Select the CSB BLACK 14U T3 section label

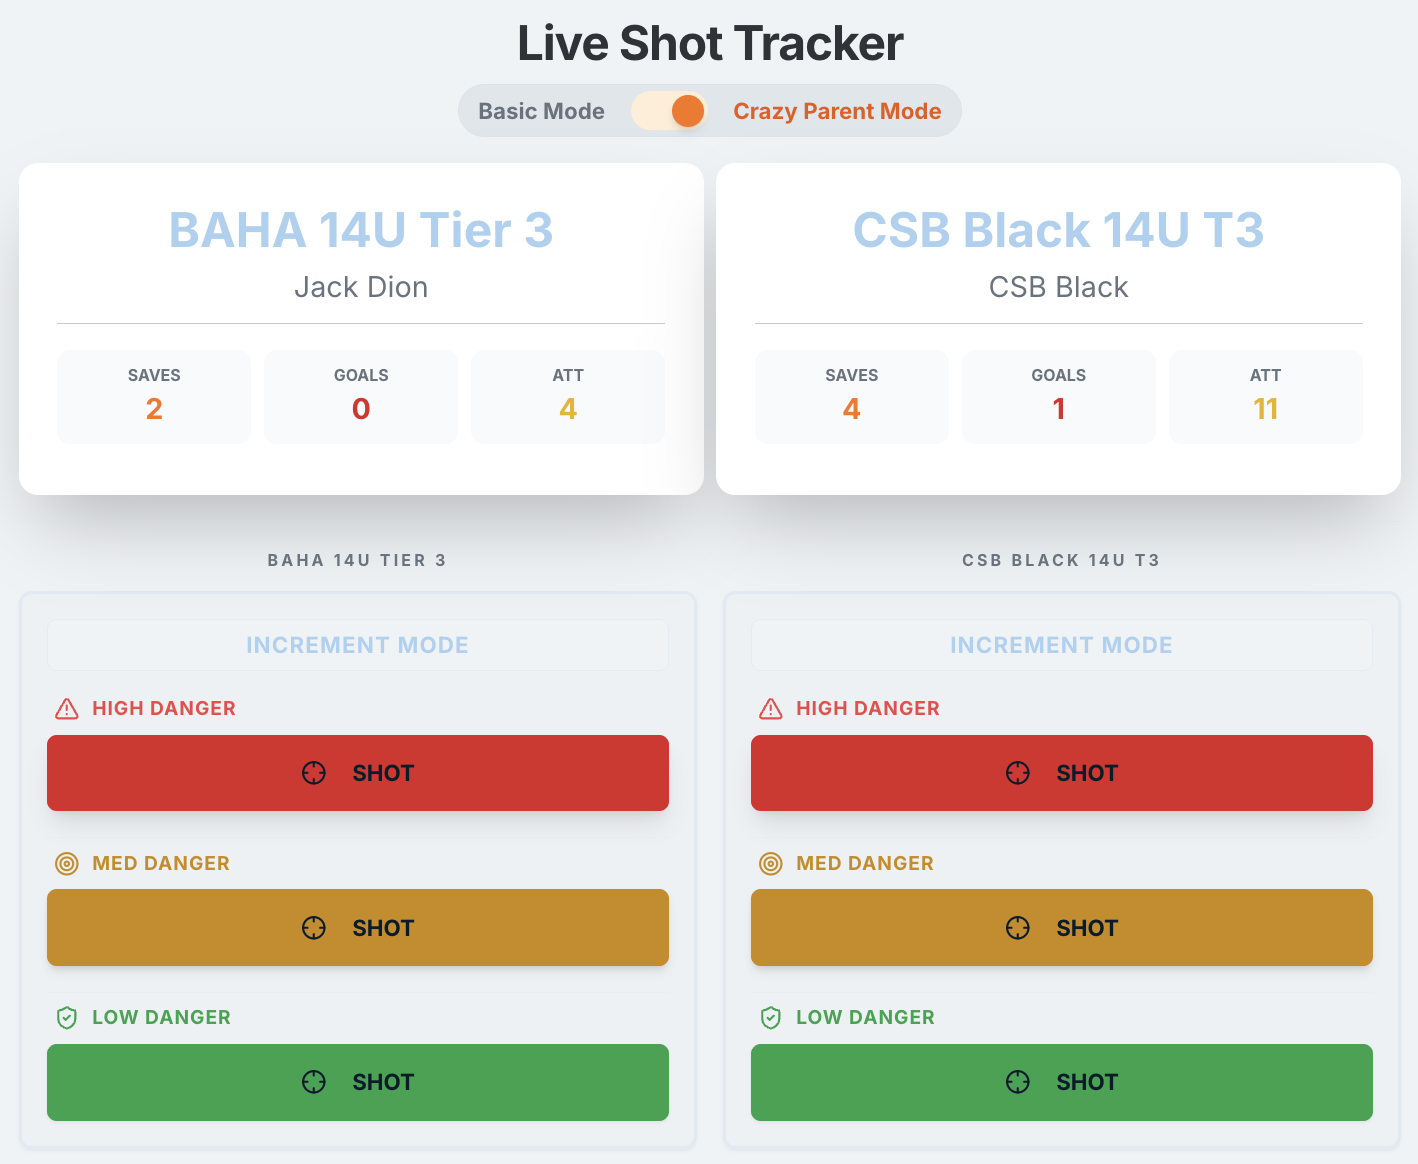tap(1060, 560)
